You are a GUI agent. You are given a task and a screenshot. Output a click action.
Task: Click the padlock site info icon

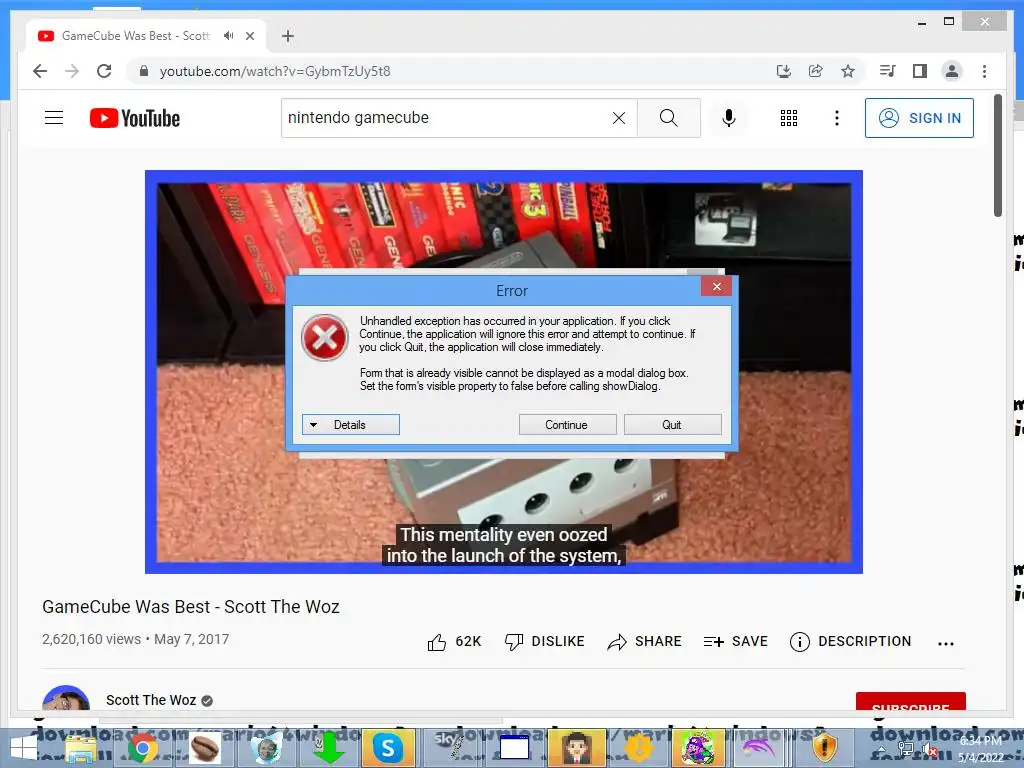point(144,71)
